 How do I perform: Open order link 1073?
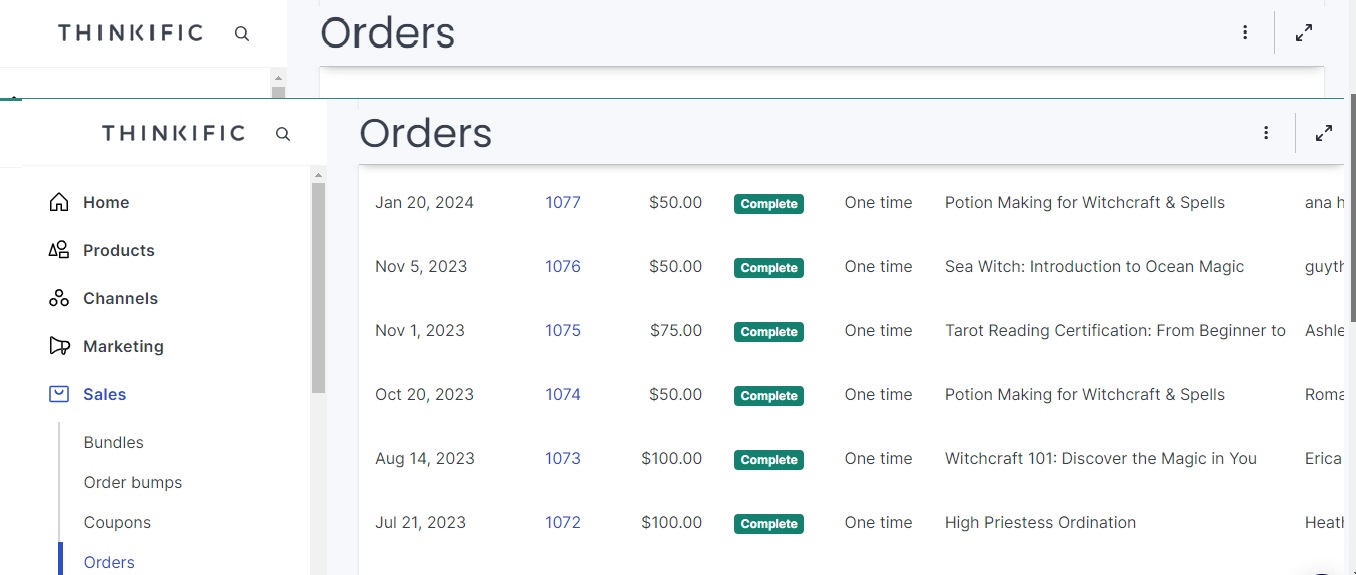tap(563, 458)
